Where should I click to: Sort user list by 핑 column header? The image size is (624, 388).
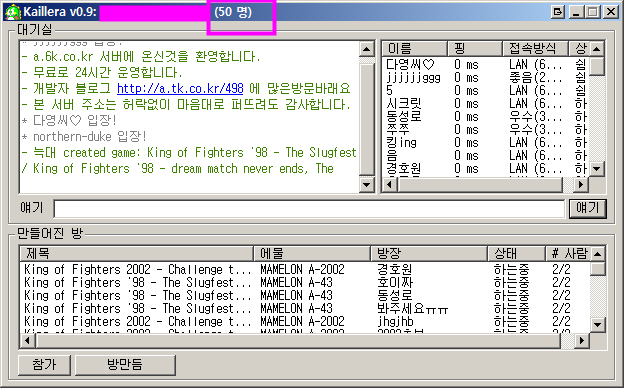[474, 49]
